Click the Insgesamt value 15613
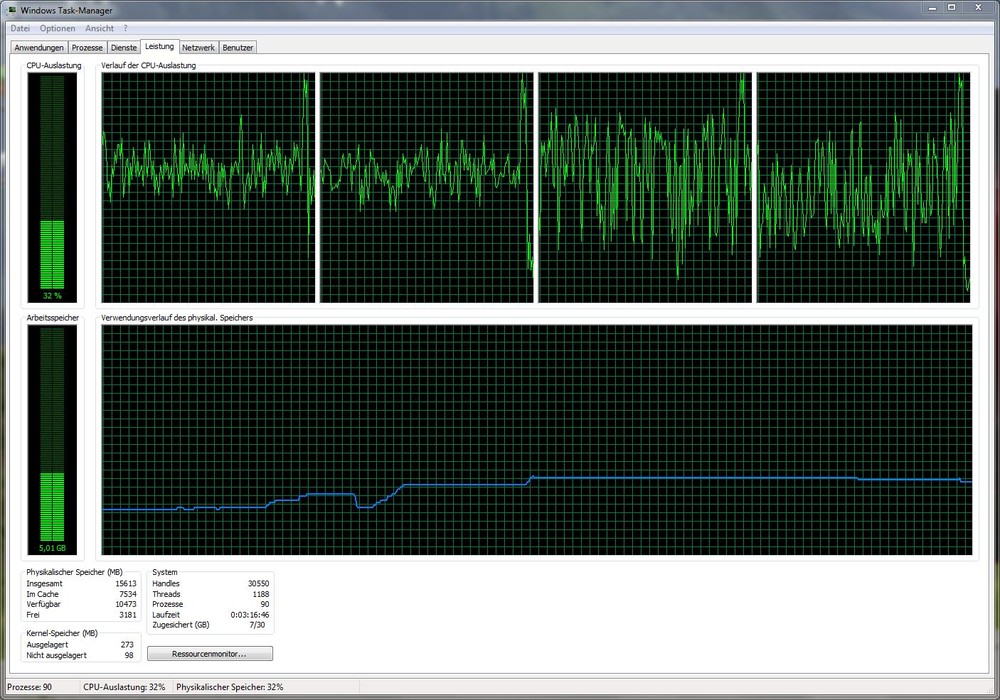Screen dimensions: 1000x700 coord(126,583)
